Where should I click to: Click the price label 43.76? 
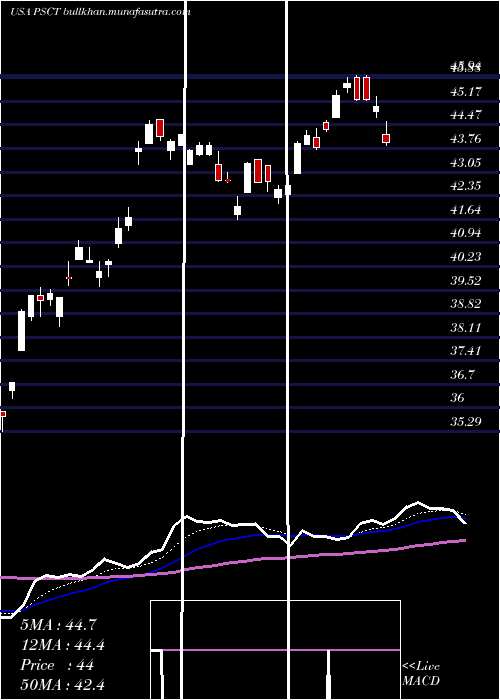[x=466, y=139]
